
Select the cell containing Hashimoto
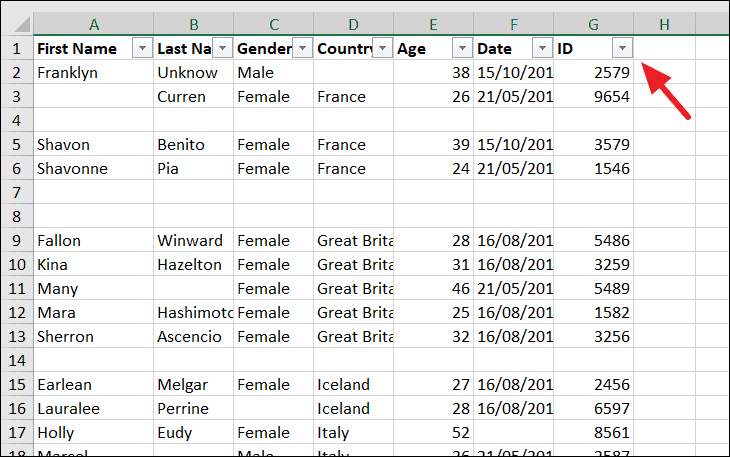pyautogui.click(x=193, y=312)
